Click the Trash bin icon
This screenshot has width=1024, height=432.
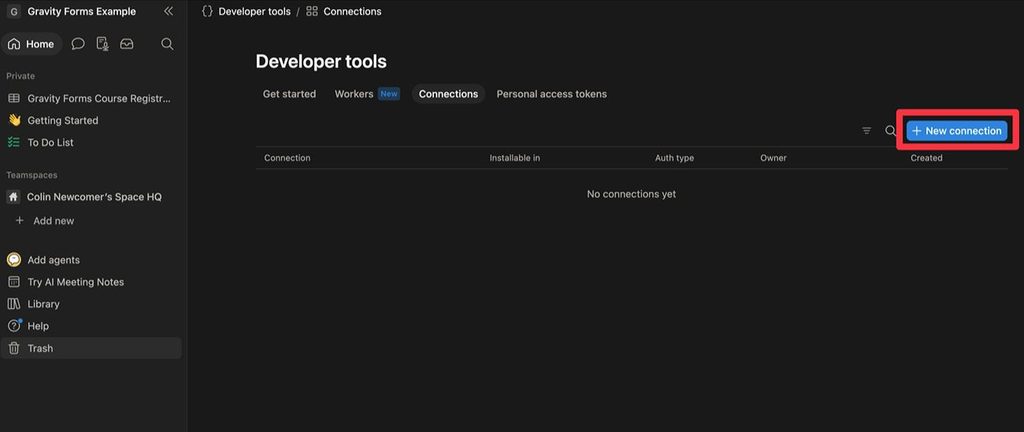tap(14, 348)
